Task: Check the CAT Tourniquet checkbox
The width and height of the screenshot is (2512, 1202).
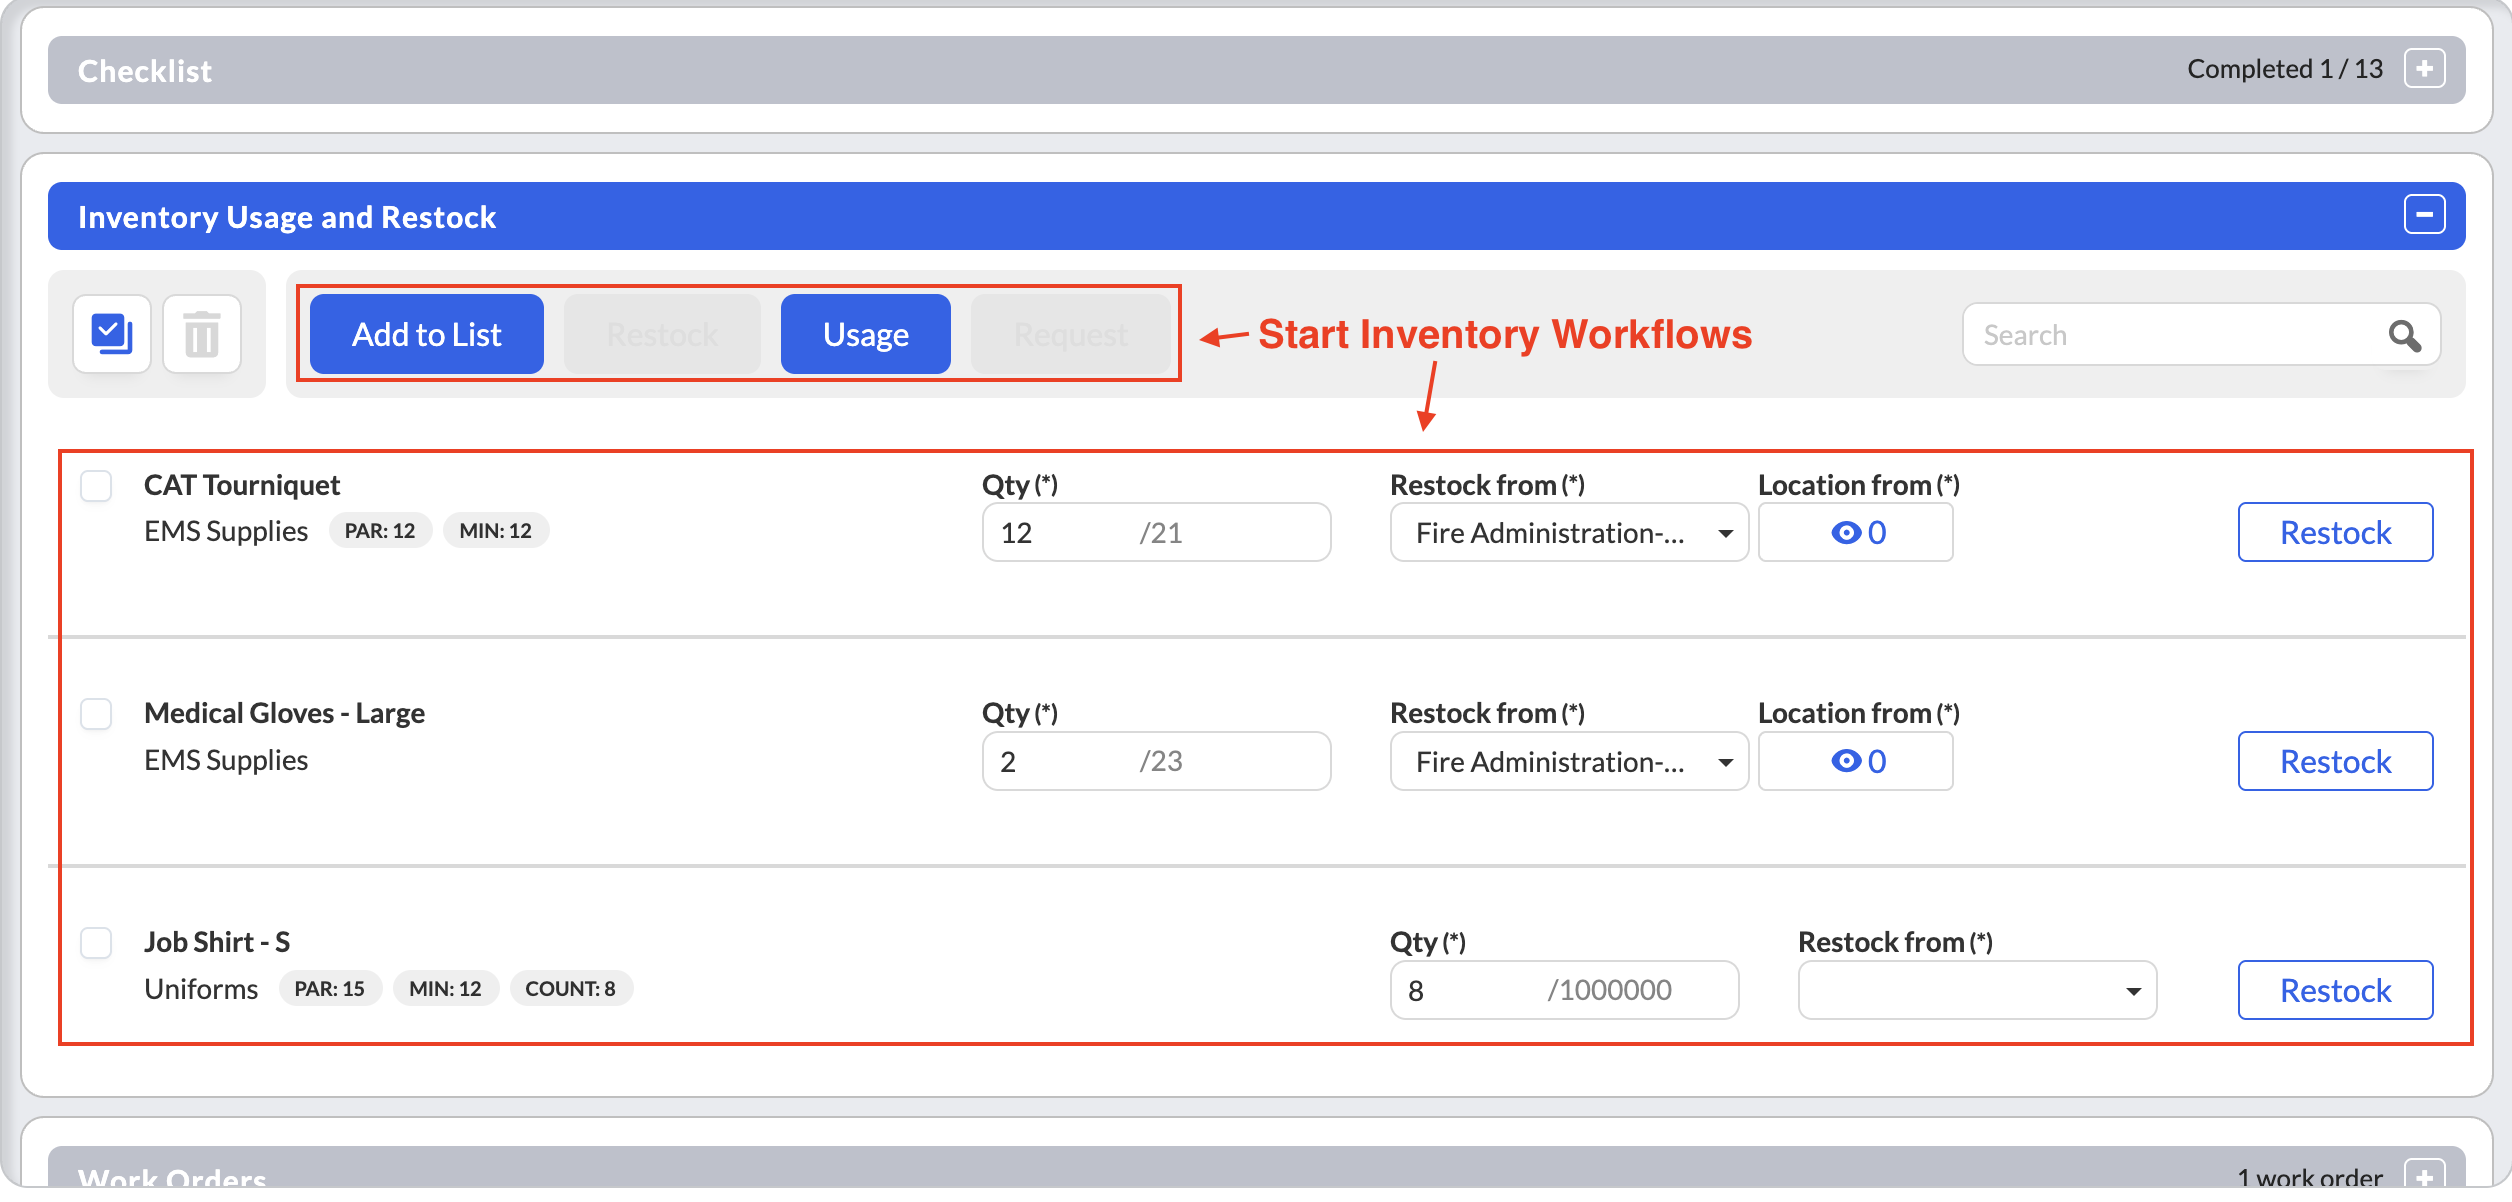Action: click(96, 486)
